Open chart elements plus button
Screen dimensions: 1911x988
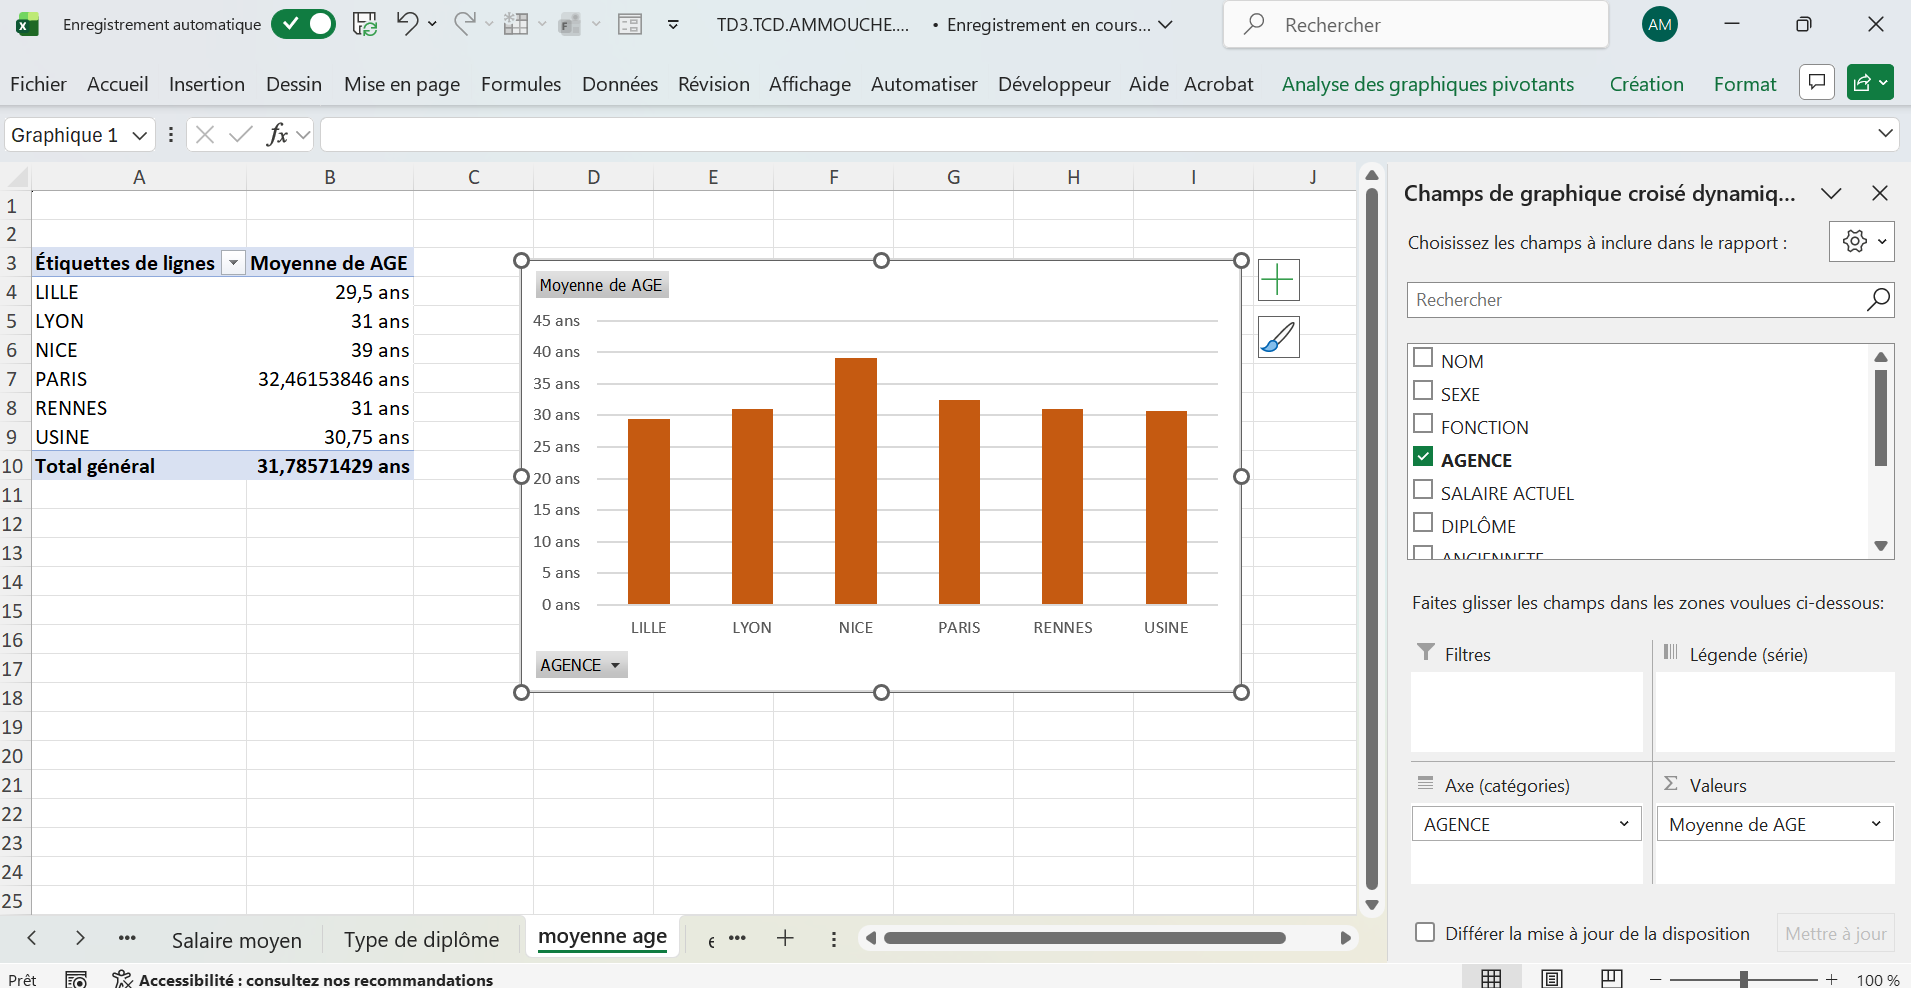point(1278,280)
